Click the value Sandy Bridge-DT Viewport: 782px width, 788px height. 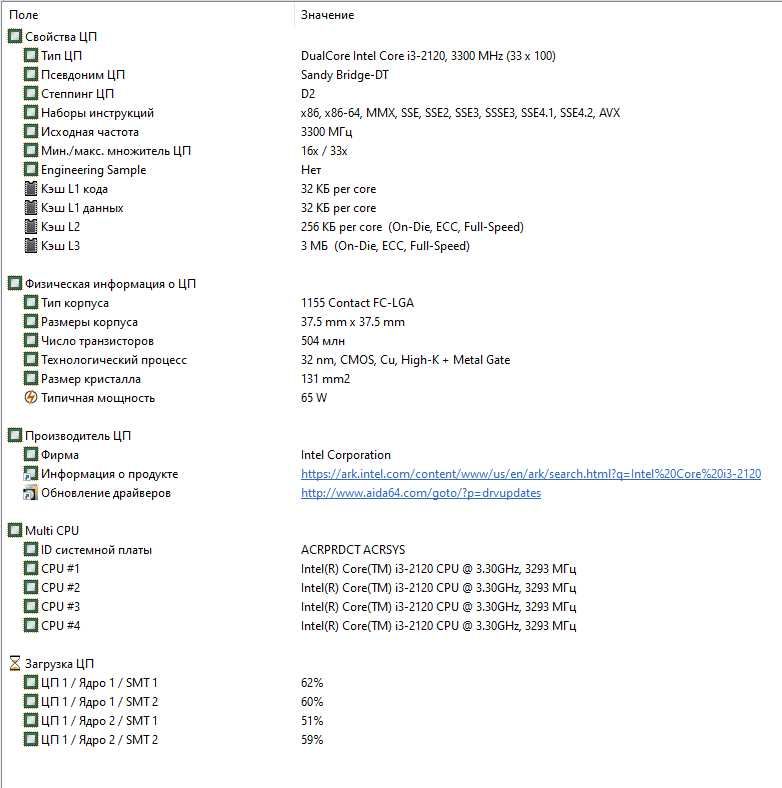coord(344,75)
